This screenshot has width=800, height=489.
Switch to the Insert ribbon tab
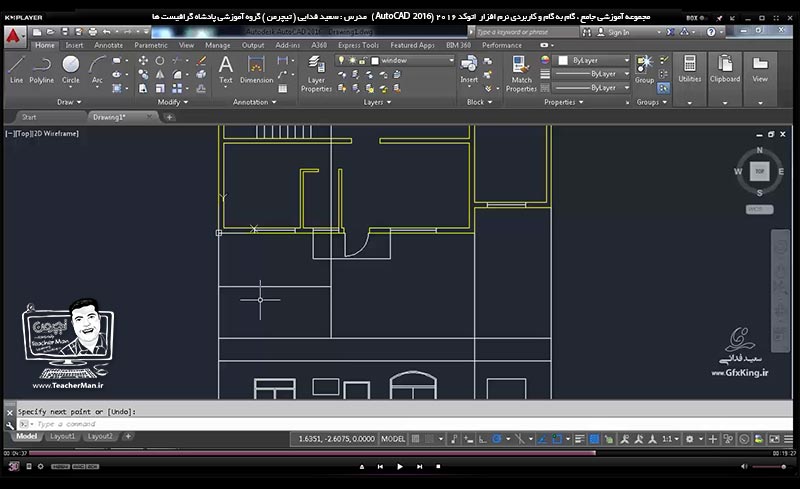point(74,45)
